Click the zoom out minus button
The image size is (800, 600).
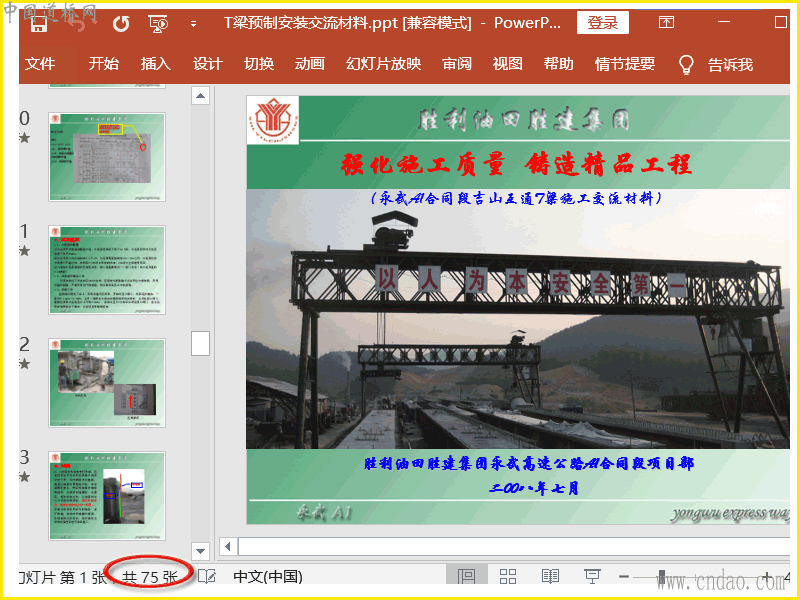623,577
